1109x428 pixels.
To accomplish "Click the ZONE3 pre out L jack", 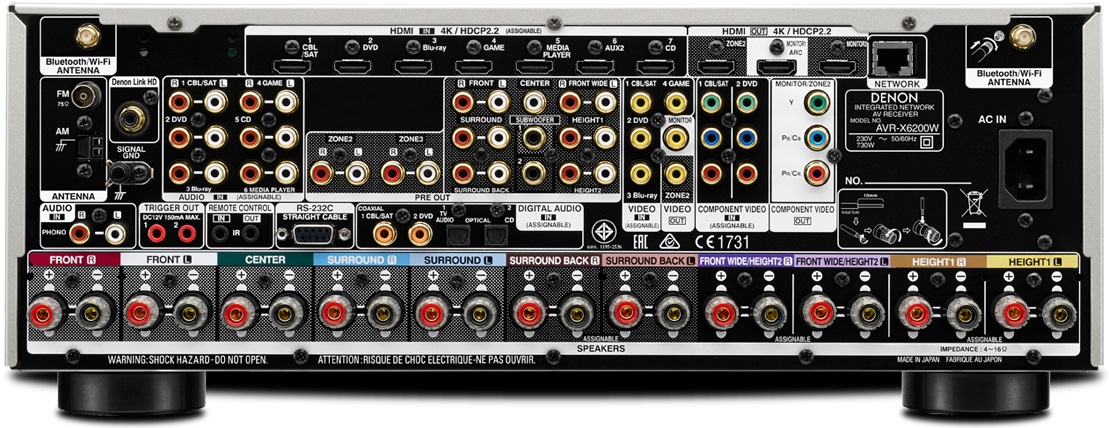I will coord(428,172).
